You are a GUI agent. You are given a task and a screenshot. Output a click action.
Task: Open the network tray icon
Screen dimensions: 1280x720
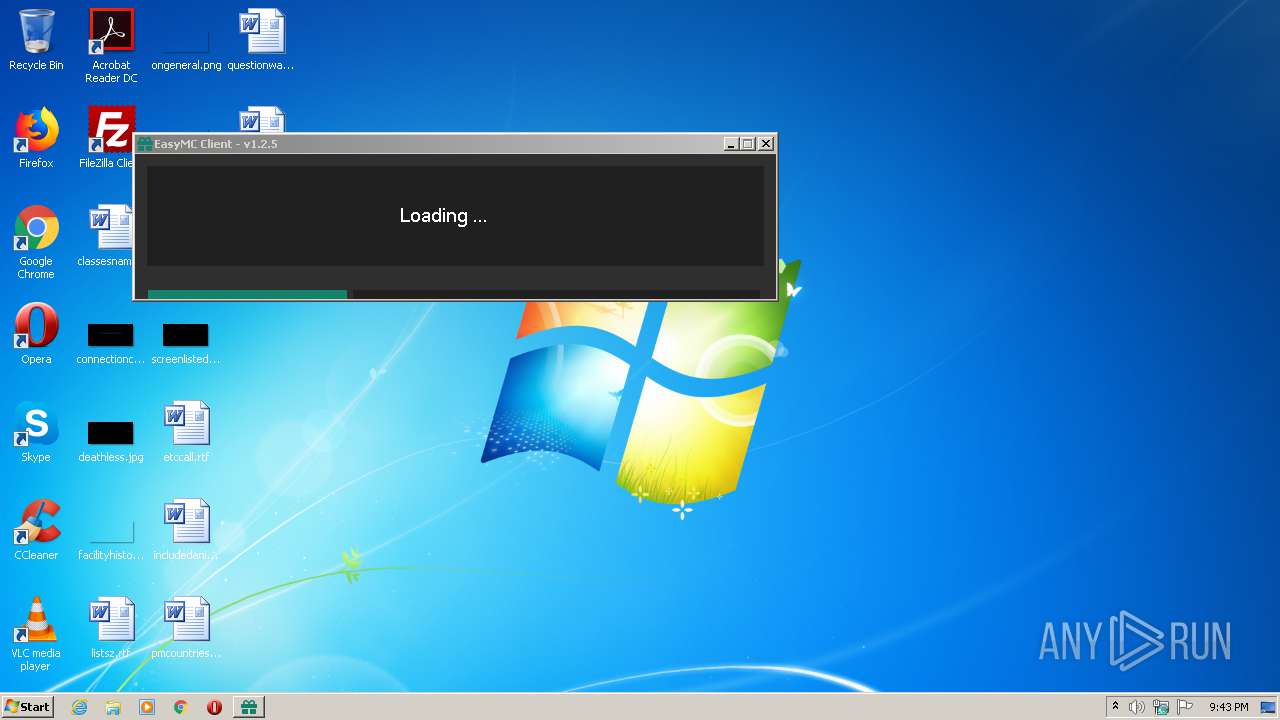click(1161, 707)
